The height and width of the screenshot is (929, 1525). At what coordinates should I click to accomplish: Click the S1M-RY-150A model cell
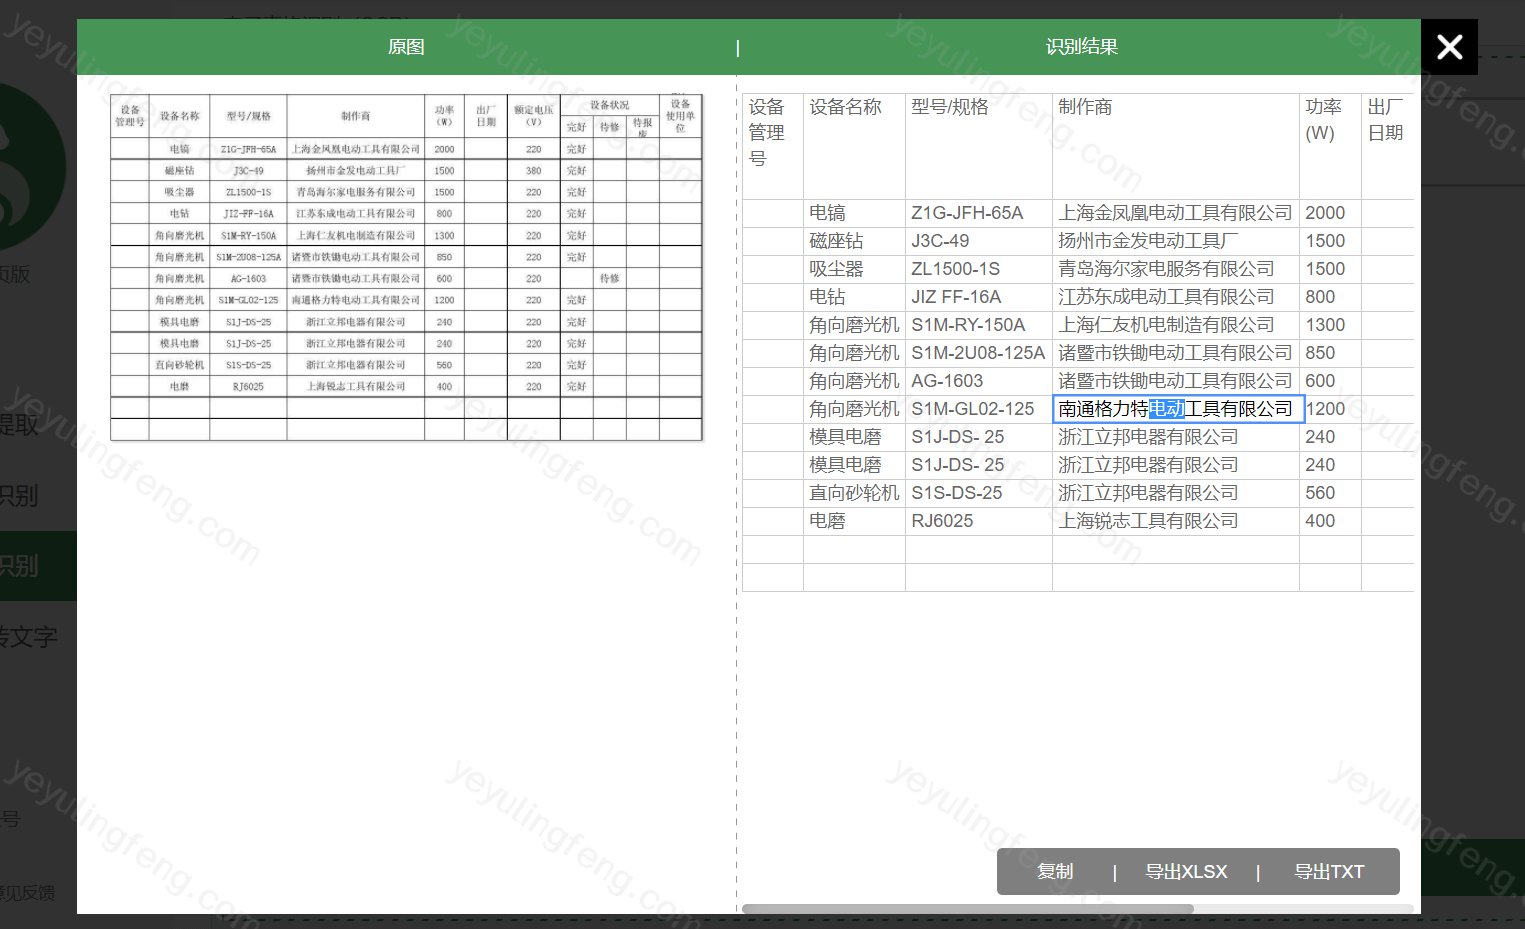click(x=979, y=325)
